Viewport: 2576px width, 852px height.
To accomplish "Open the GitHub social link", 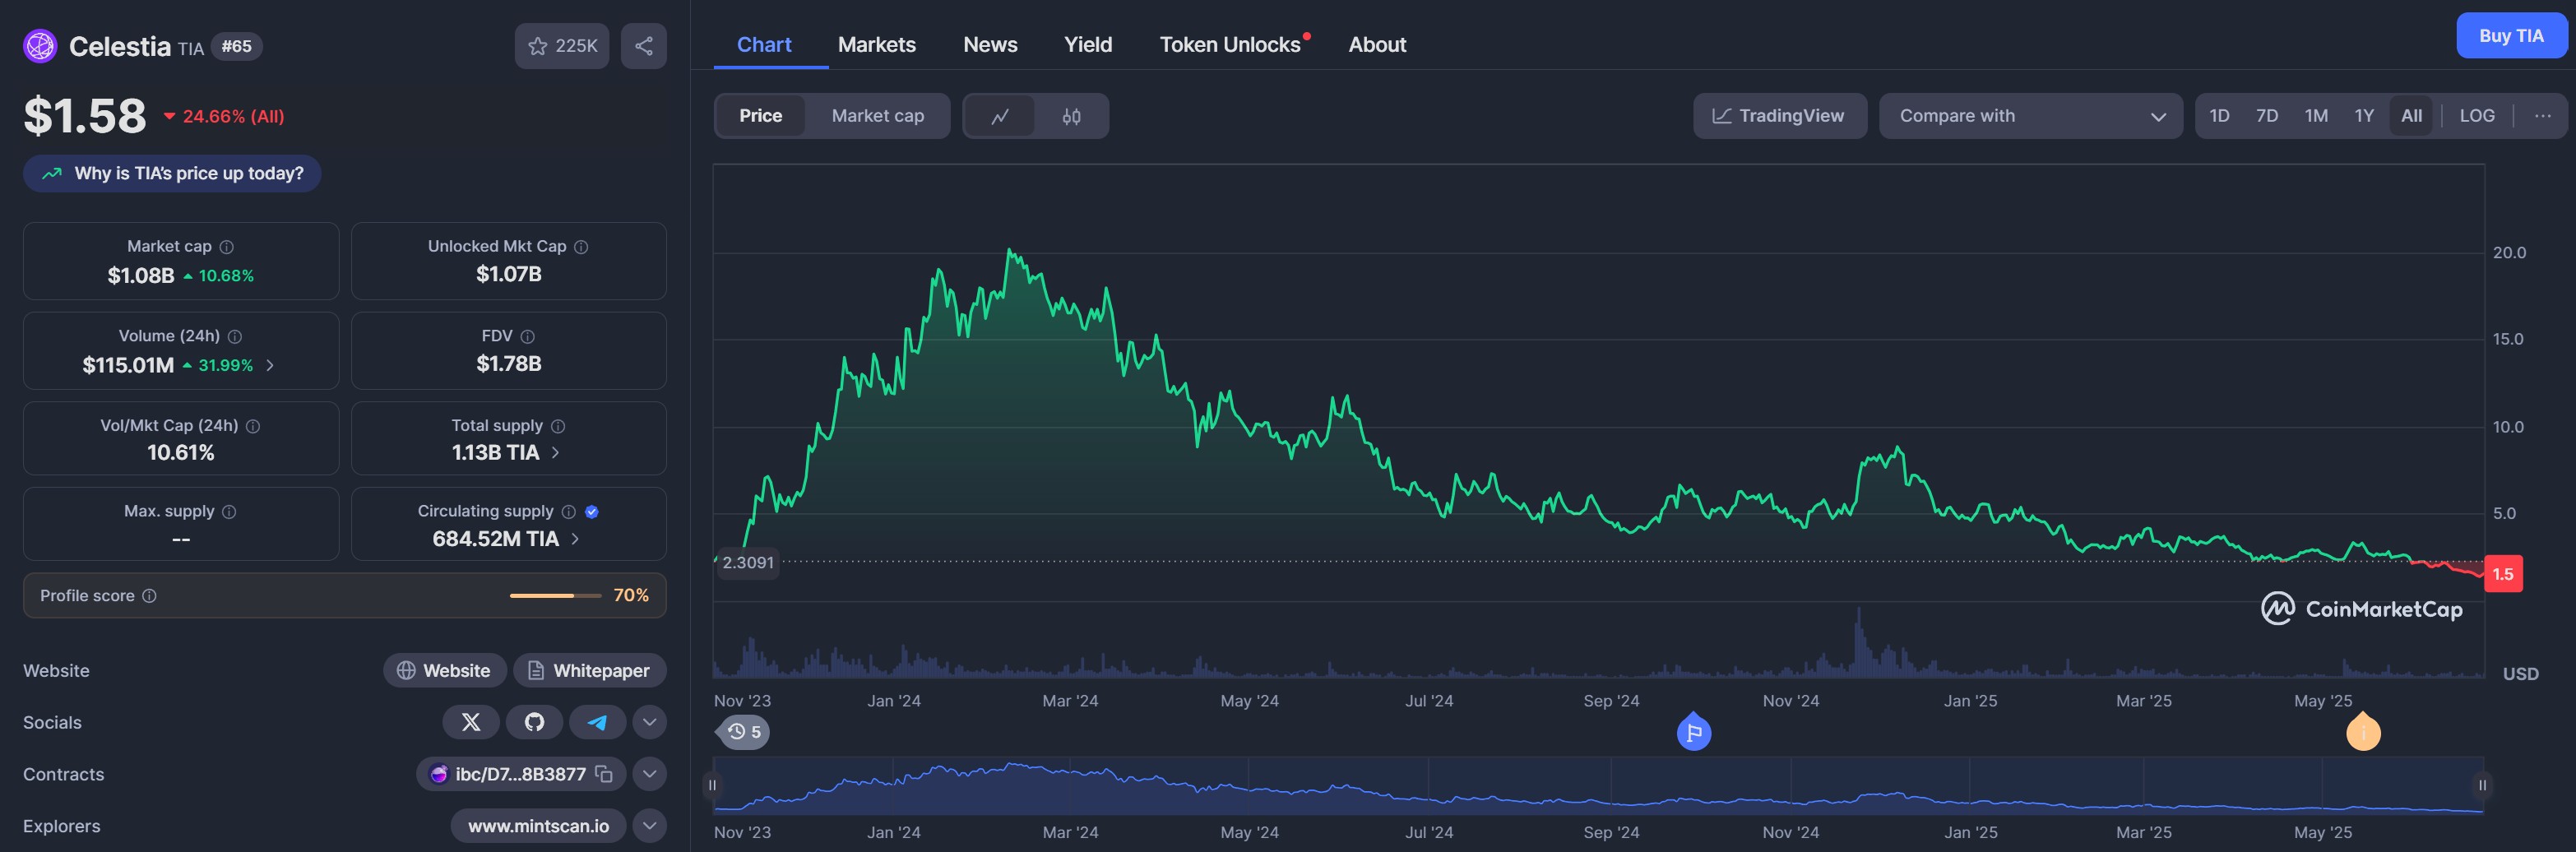I will coord(534,722).
